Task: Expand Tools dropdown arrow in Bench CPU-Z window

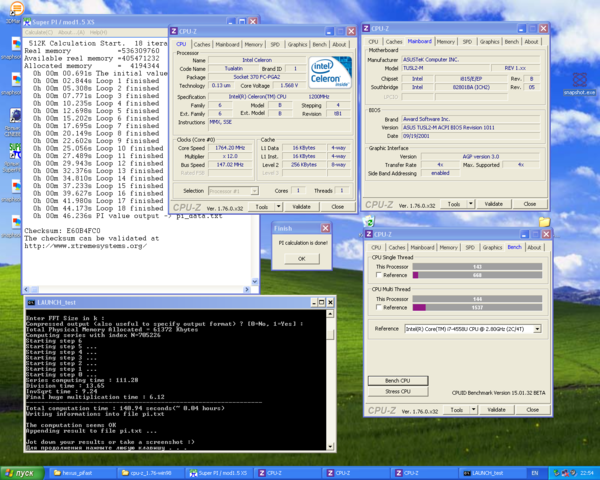Action: tap(473, 410)
